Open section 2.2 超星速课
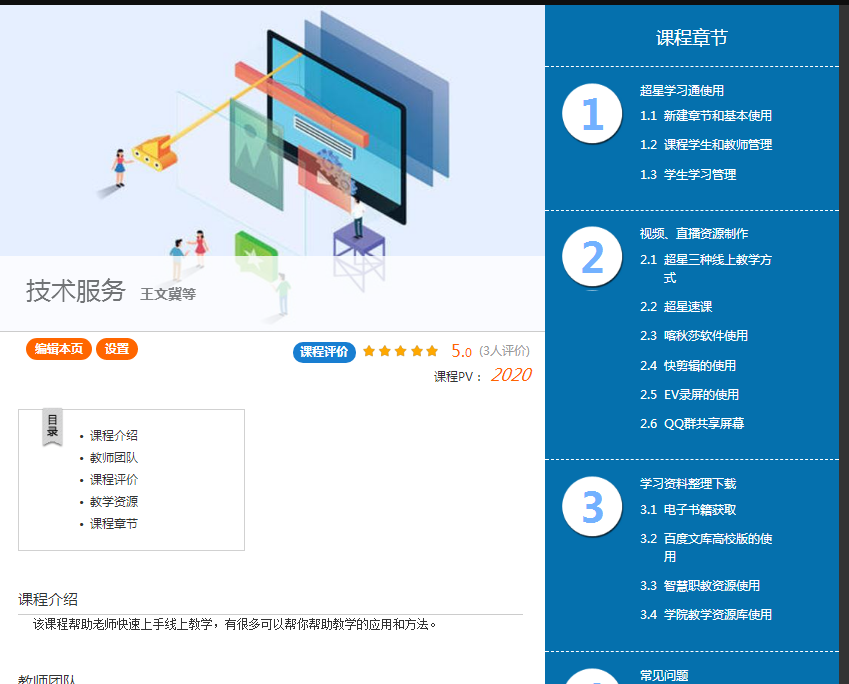The height and width of the screenshot is (684, 849). (676, 307)
